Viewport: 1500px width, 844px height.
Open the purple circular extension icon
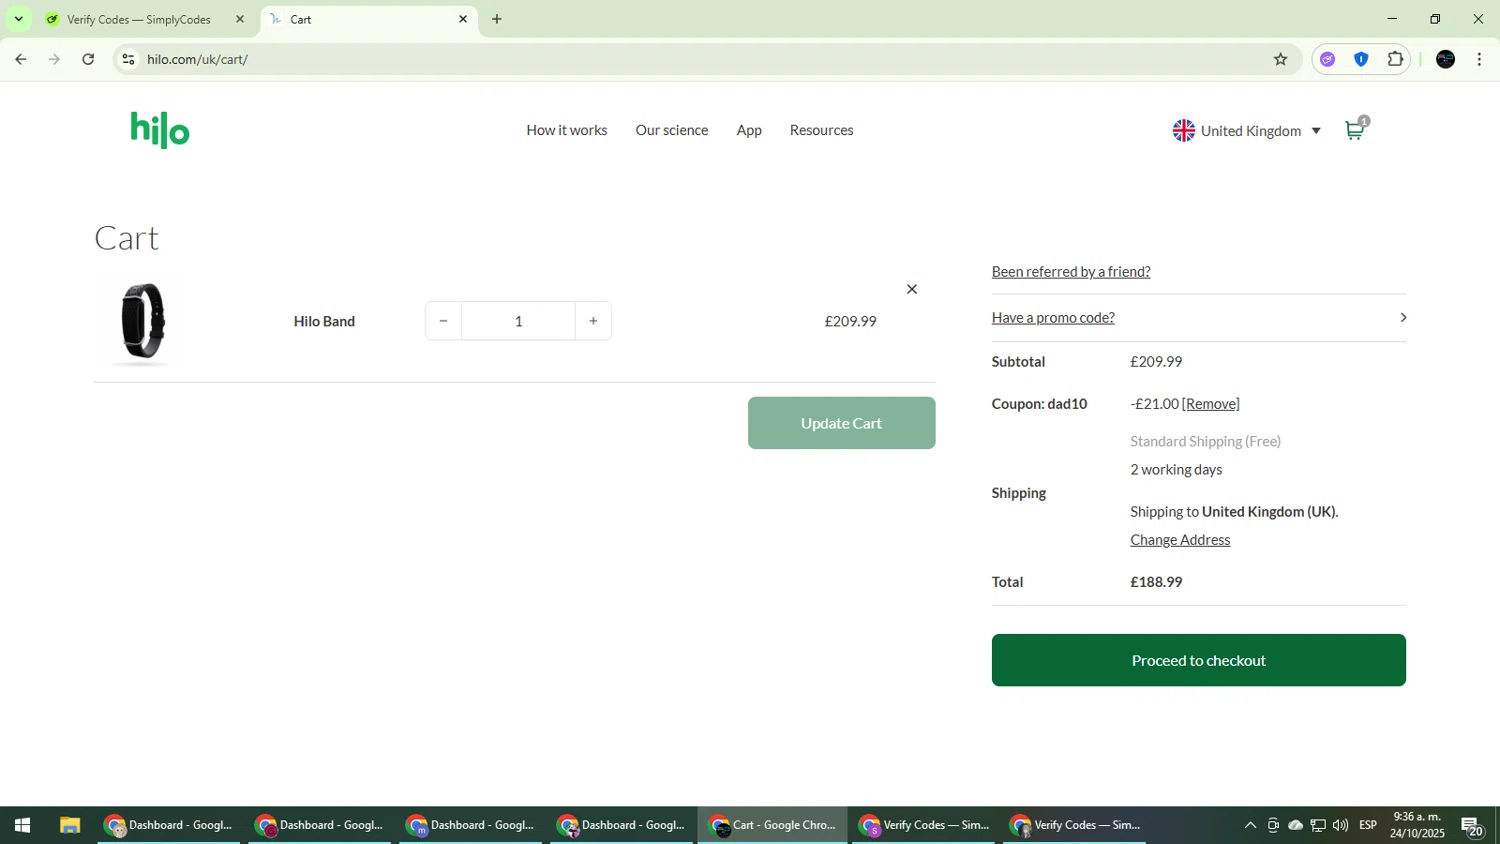[x=1327, y=59]
